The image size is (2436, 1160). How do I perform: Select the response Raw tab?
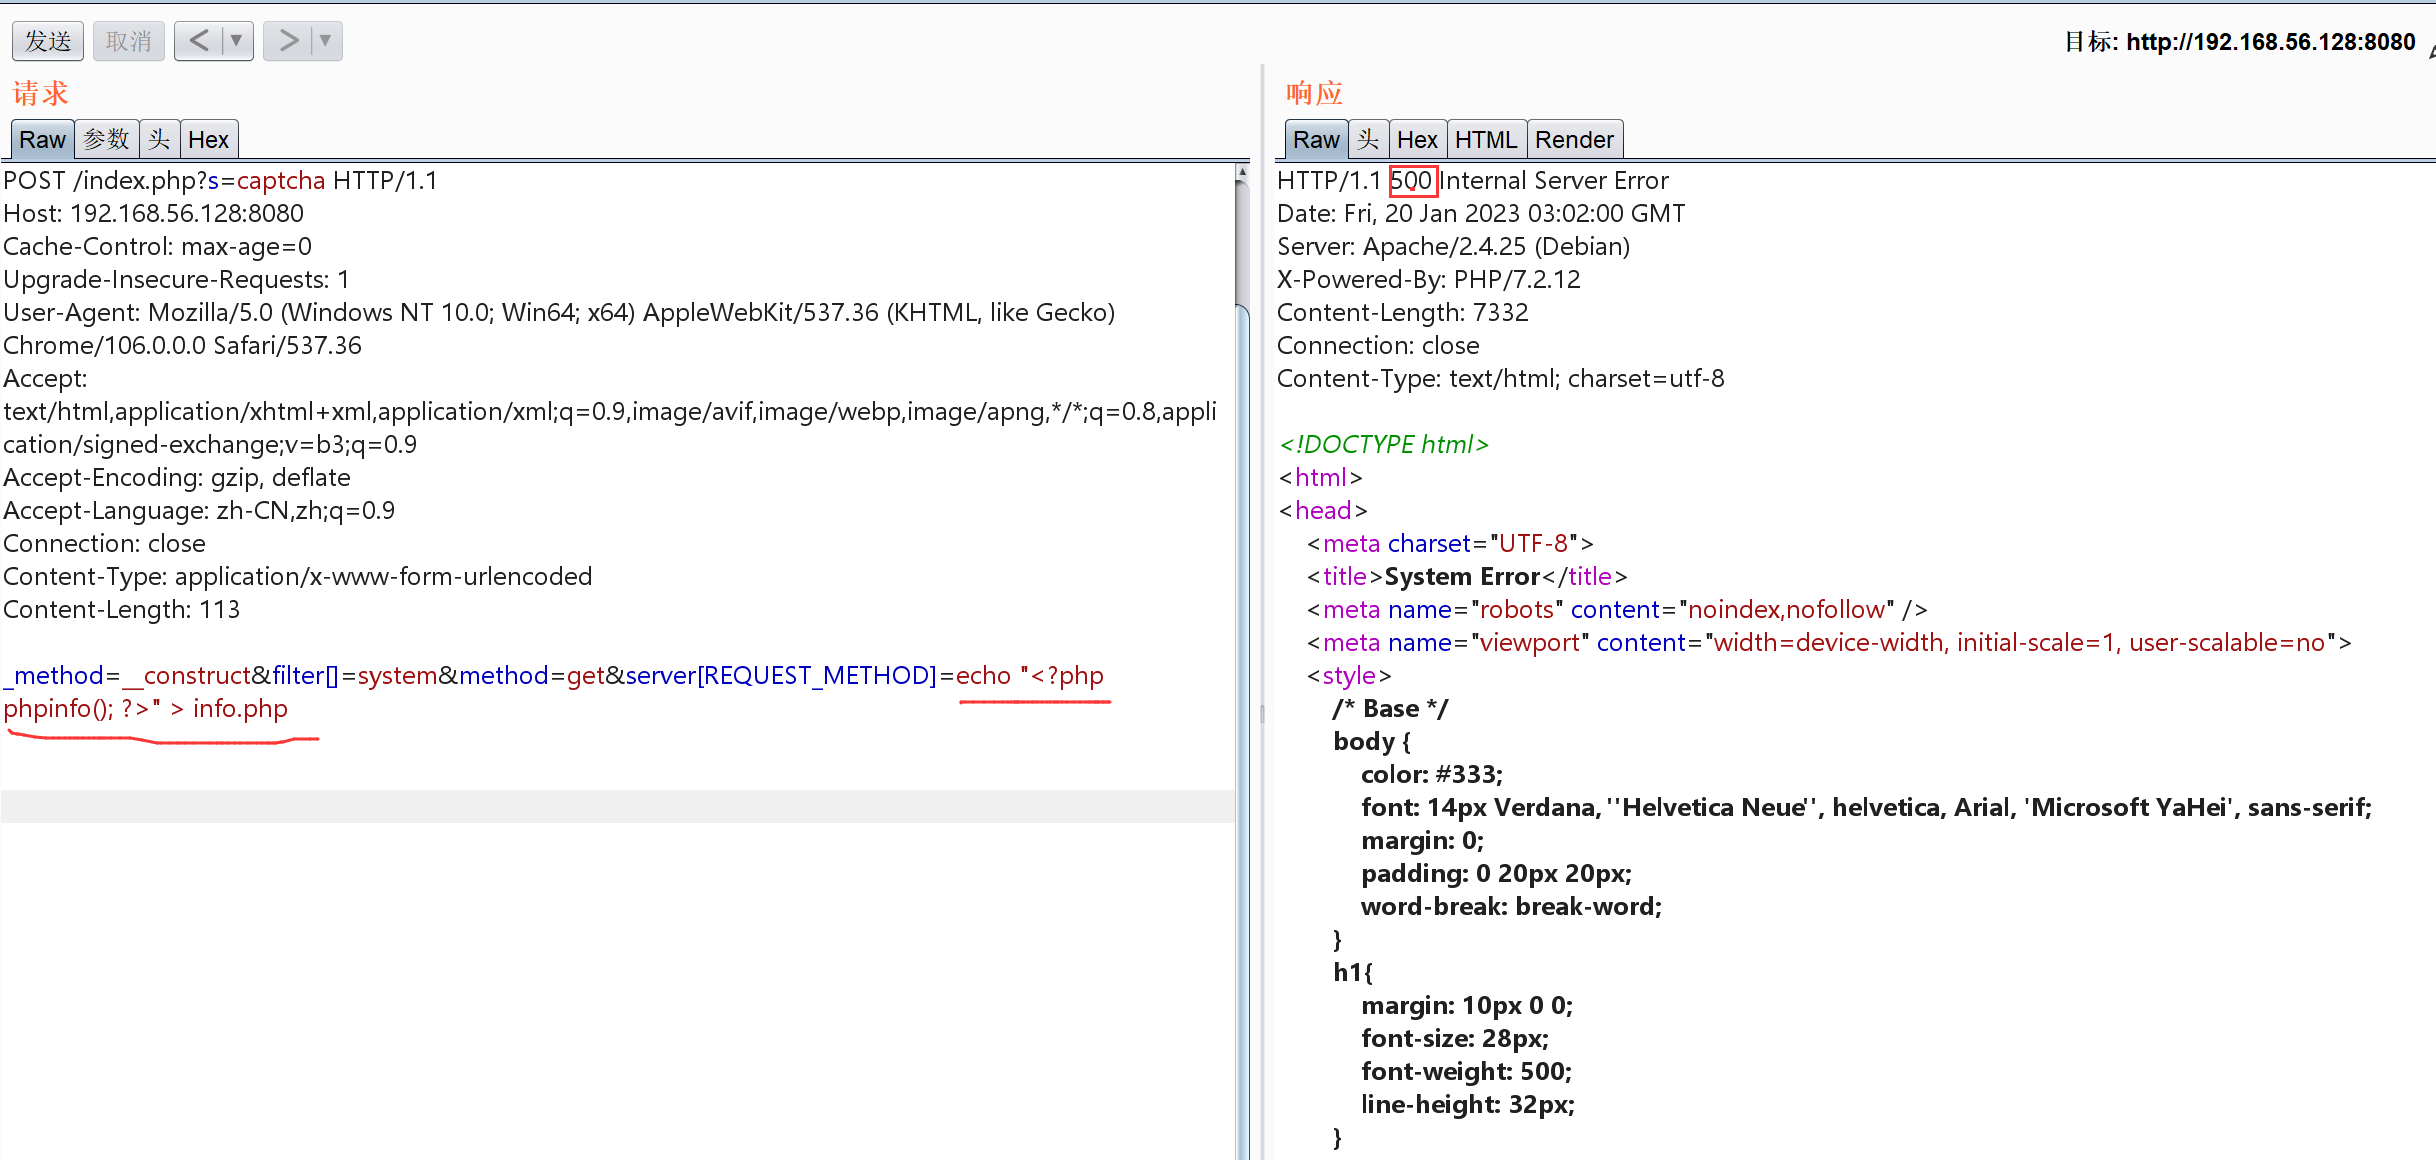[x=1316, y=139]
